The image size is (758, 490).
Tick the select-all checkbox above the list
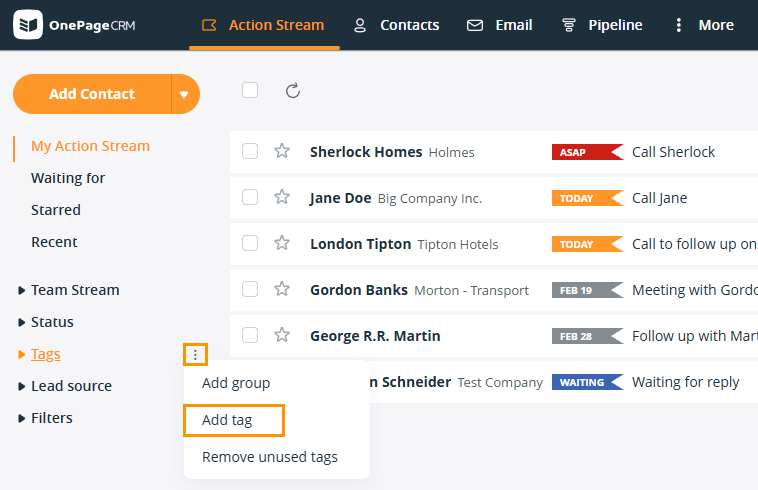pyautogui.click(x=250, y=90)
